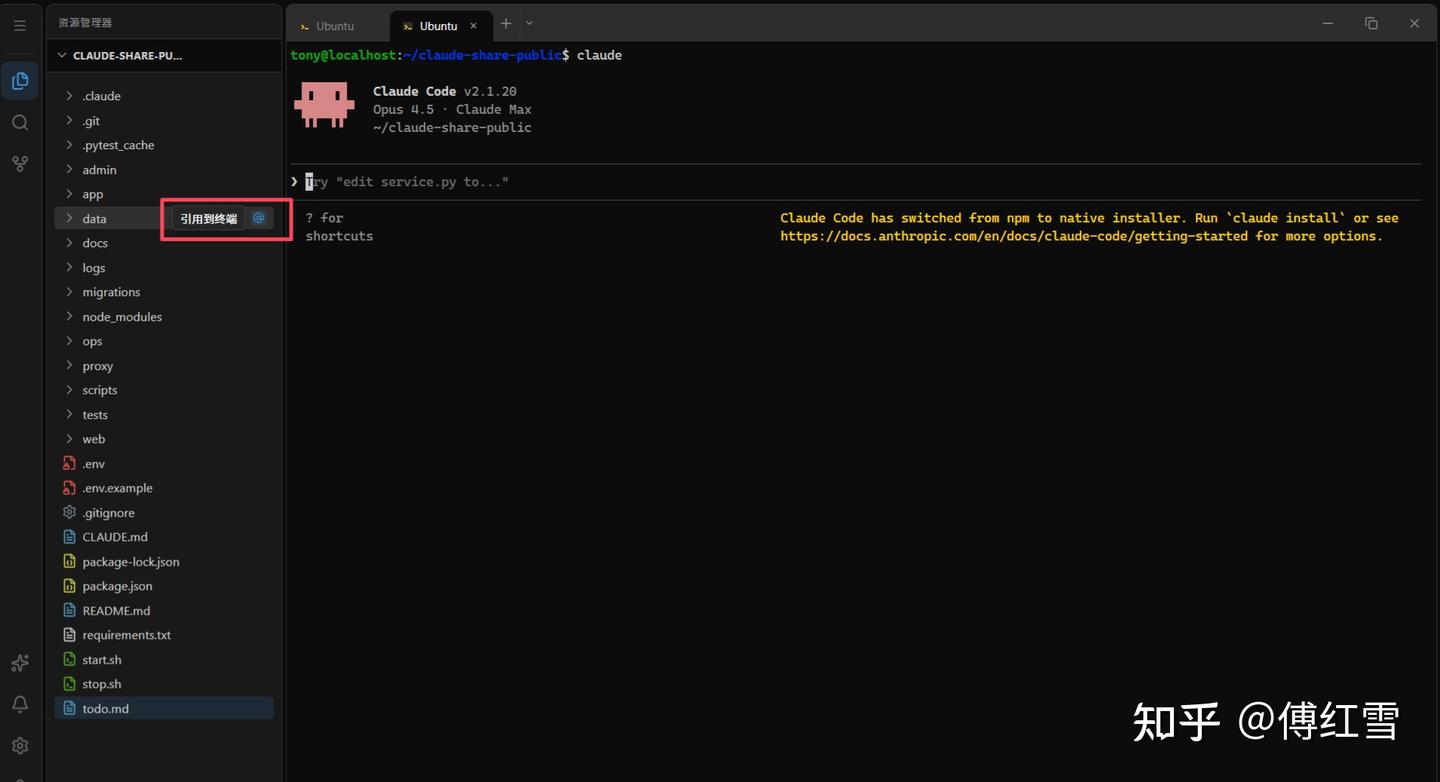
Task: Select the ops folder
Action: tap(164, 341)
